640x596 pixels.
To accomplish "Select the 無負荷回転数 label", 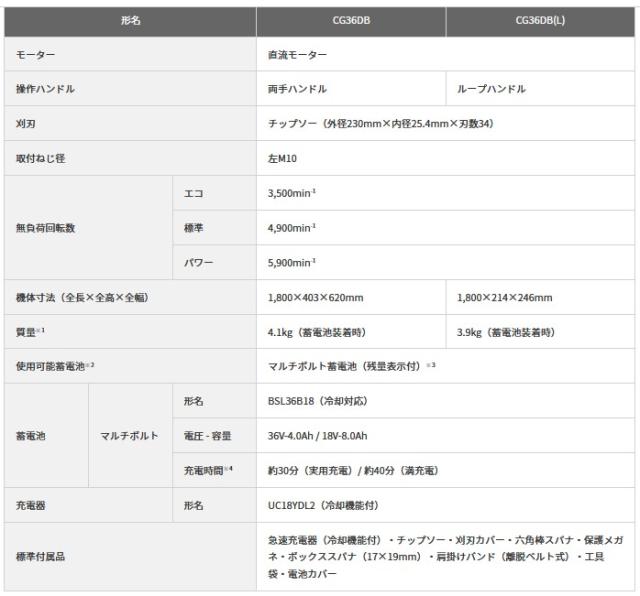I will [x=45, y=228].
